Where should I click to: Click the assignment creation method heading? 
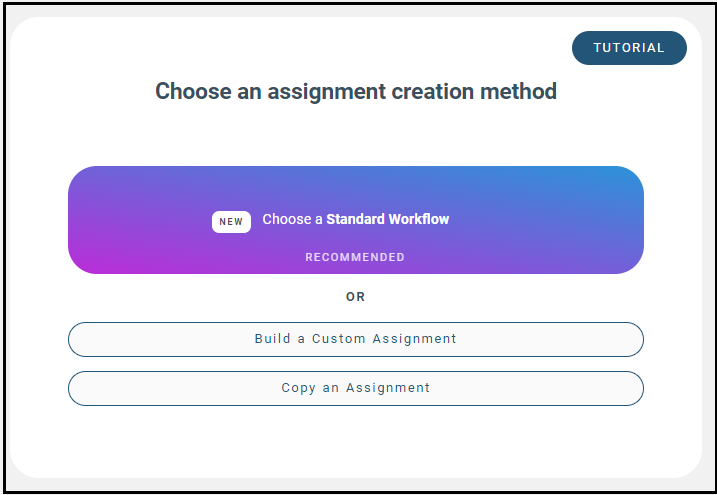pyautogui.click(x=355, y=92)
